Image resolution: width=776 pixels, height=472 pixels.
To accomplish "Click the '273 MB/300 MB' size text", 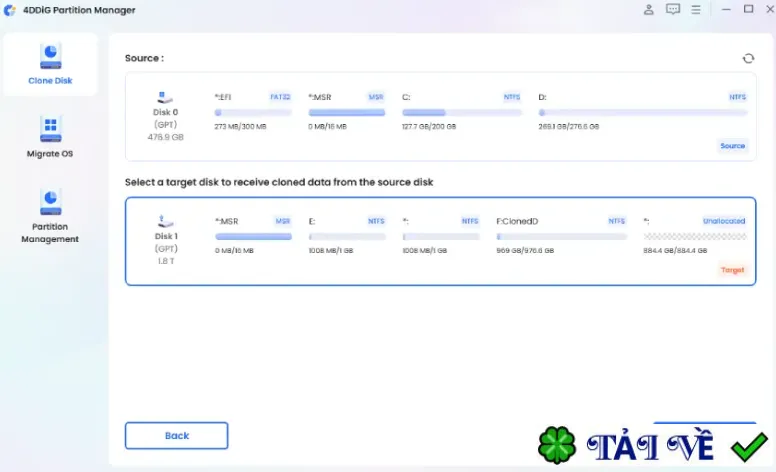I will click(241, 127).
